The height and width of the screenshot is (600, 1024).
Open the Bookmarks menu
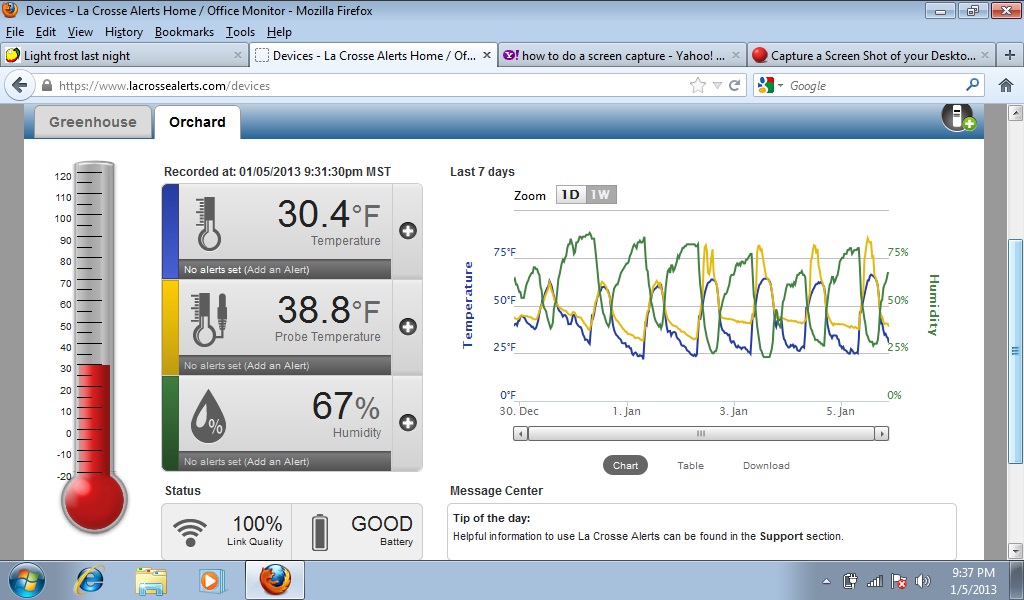[x=184, y=32]
